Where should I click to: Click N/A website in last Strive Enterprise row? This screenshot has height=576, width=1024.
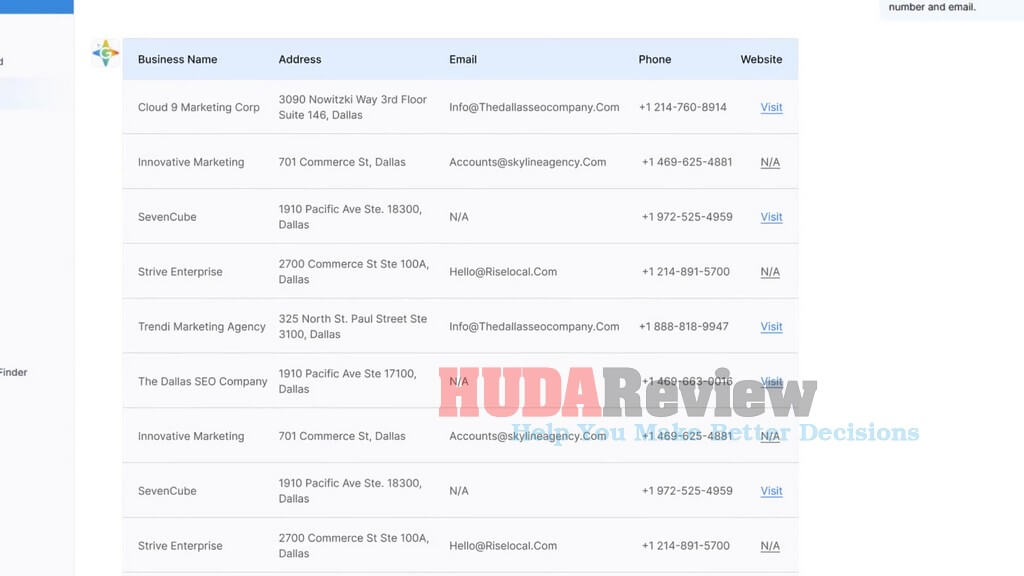pos(770,546)
